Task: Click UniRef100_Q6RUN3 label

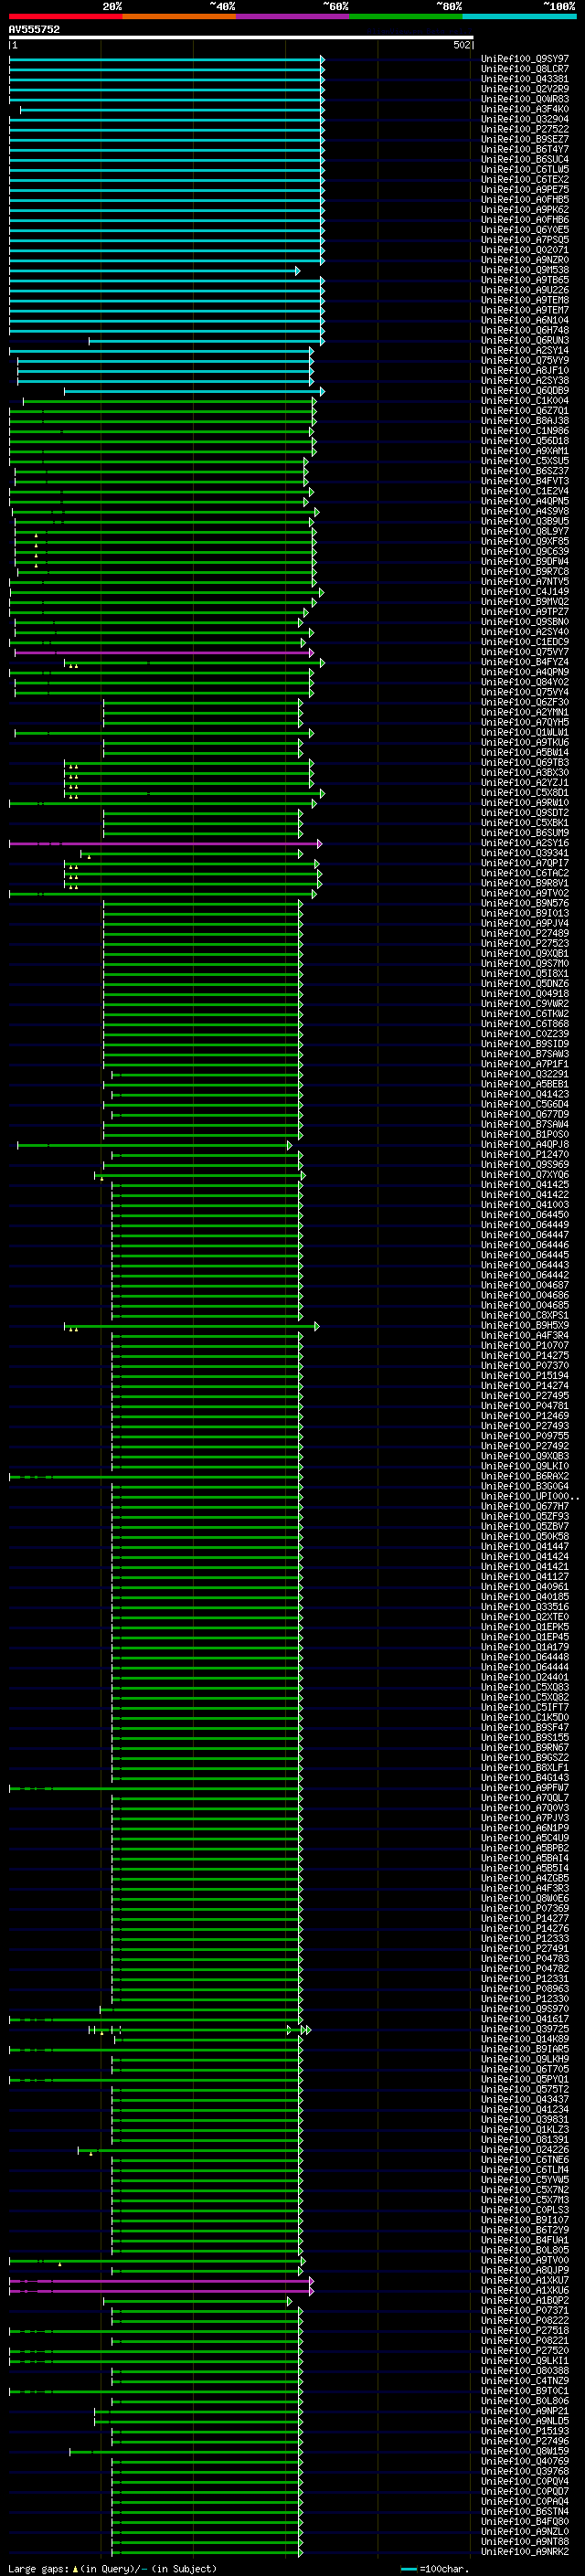Action: (525, 340)
